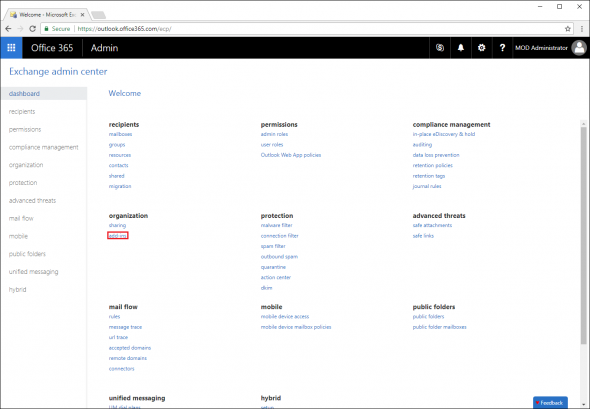Reload page with browser refresh icon
Viewport: 590px width, 409px height.
32,29
